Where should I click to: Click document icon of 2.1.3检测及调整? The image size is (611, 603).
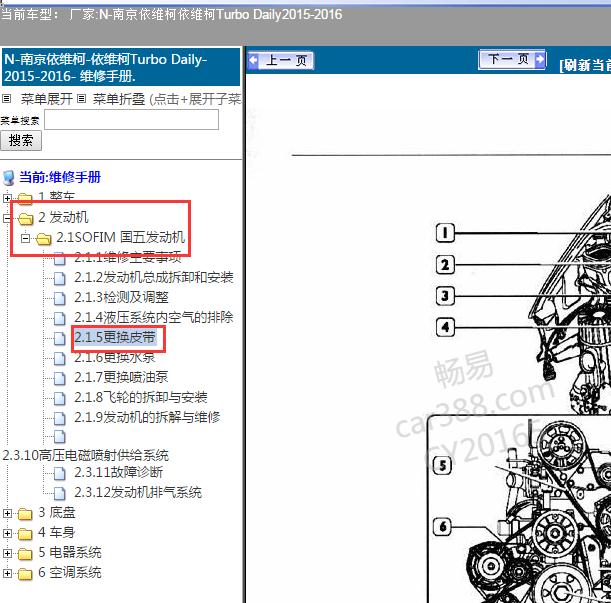60,298
